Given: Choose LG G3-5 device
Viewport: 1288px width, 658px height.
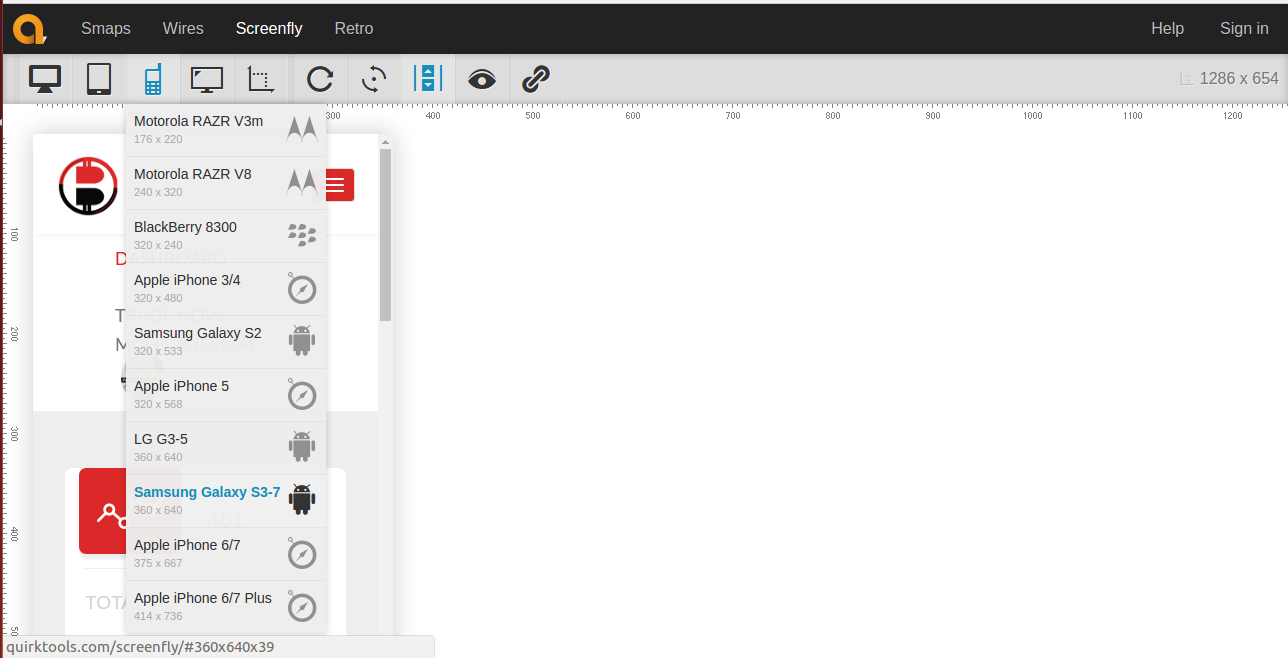Looking at the screenshot, I should (226, 448).
